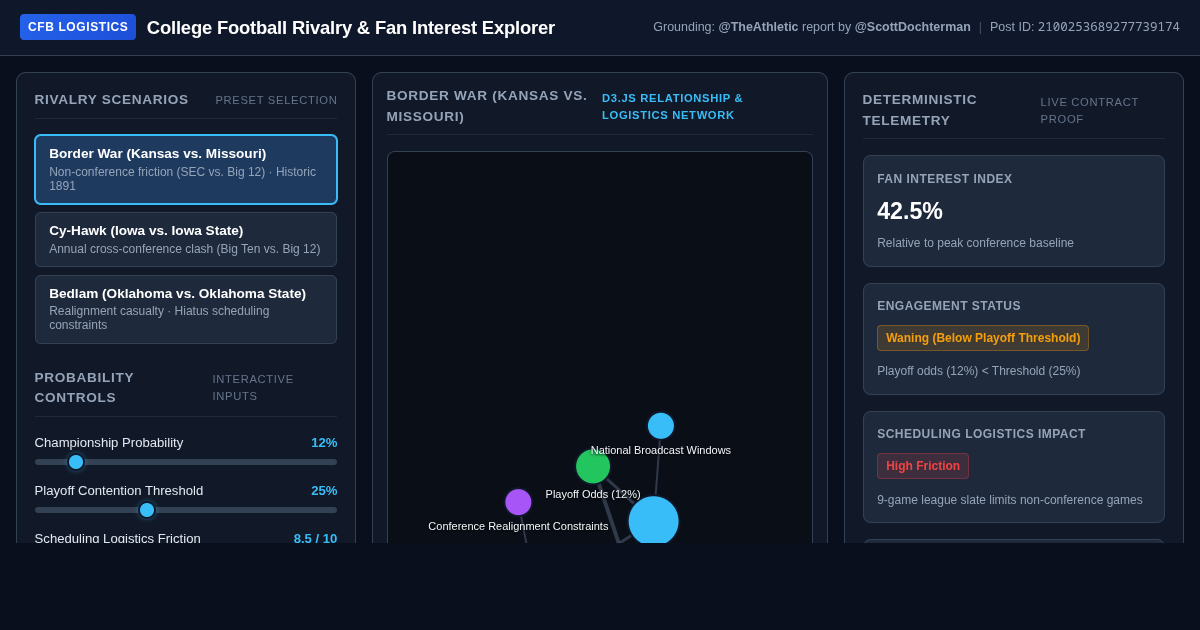Adjust the Championship Probability slider handle

point(76,462)
